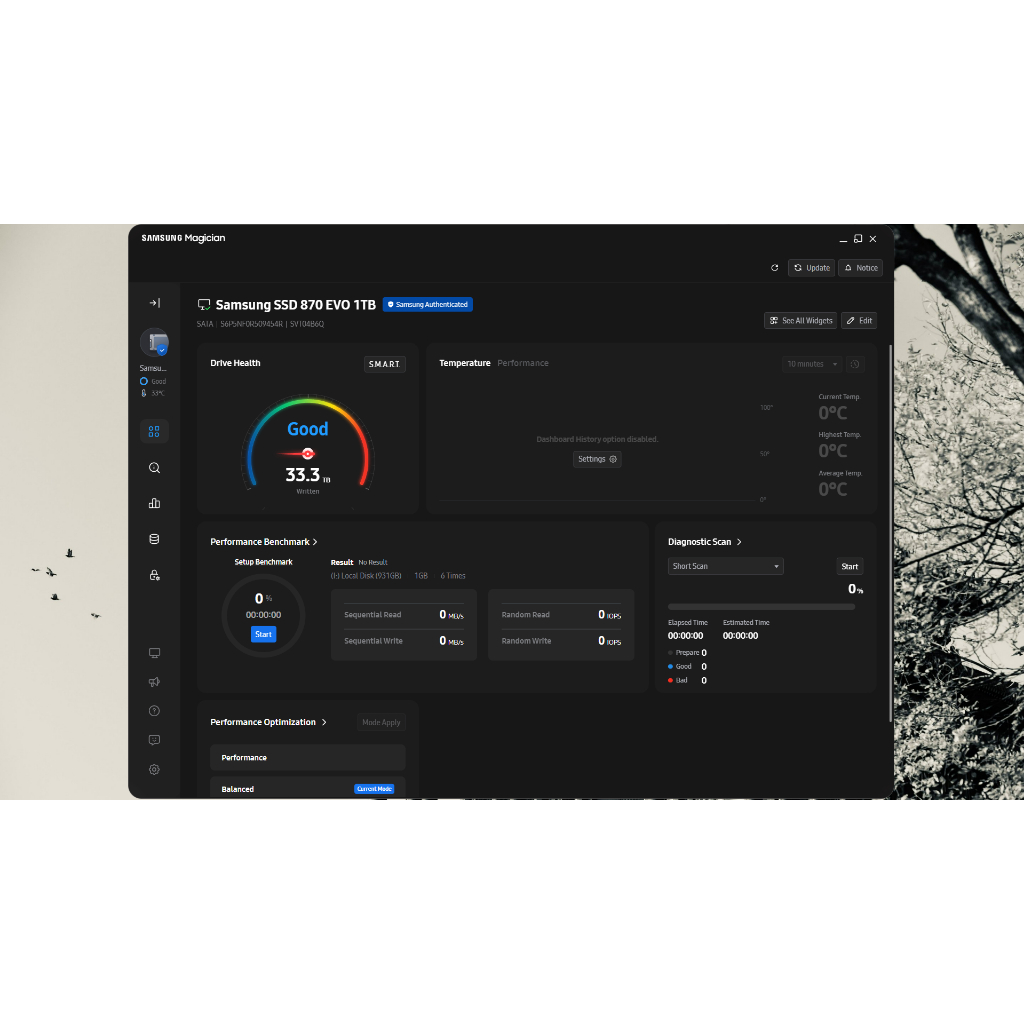1024x1024 pixels.
Task: Open the settings gear in sidebar
Action: (154, 769)
